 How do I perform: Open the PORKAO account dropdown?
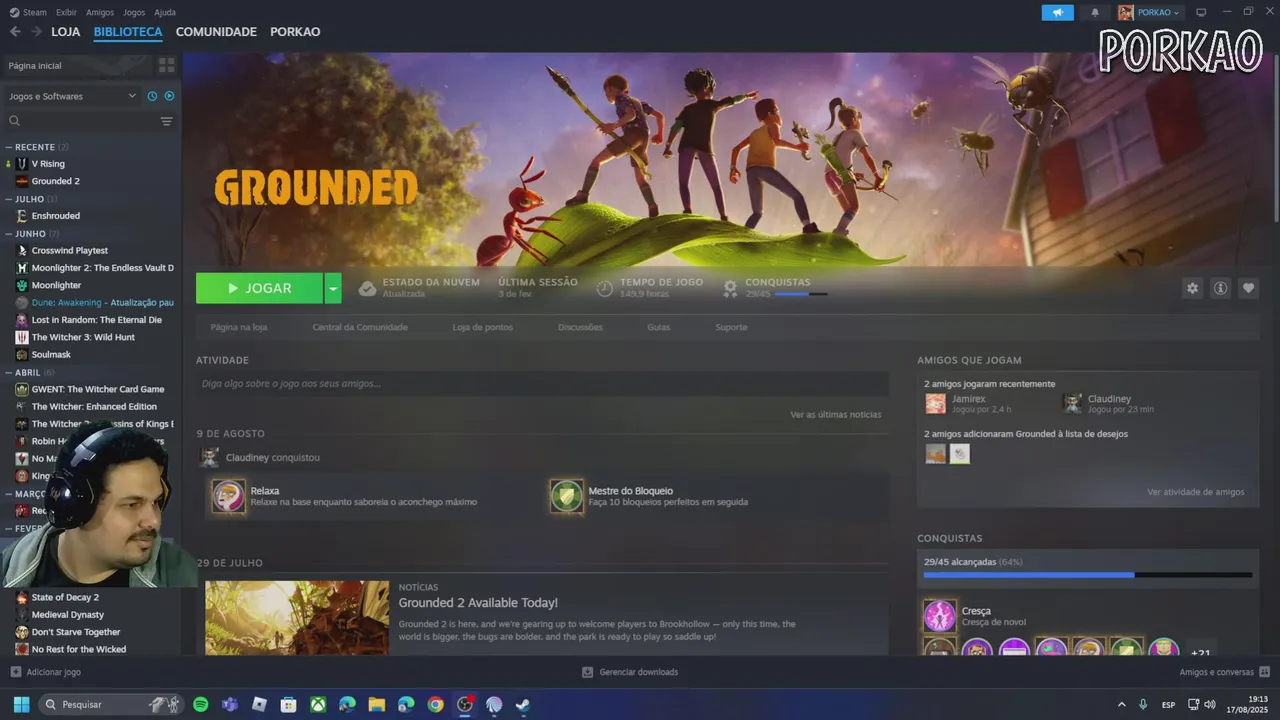click(x=1149, y=12)
